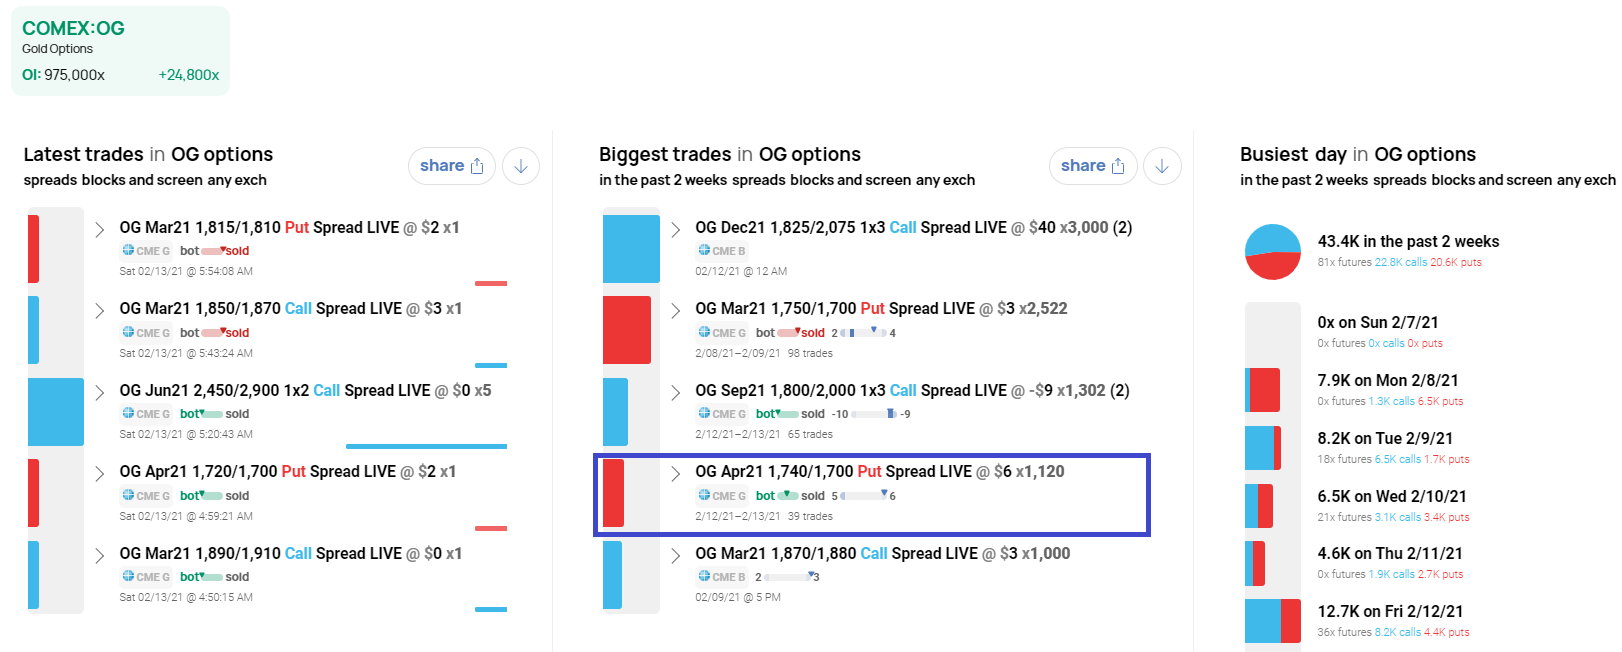The height and width of the screenshot is (652, 1622).
Task: Click the CME G badge under OG Mar21 1,815/1,810
Action: click(x=146, y=251)
